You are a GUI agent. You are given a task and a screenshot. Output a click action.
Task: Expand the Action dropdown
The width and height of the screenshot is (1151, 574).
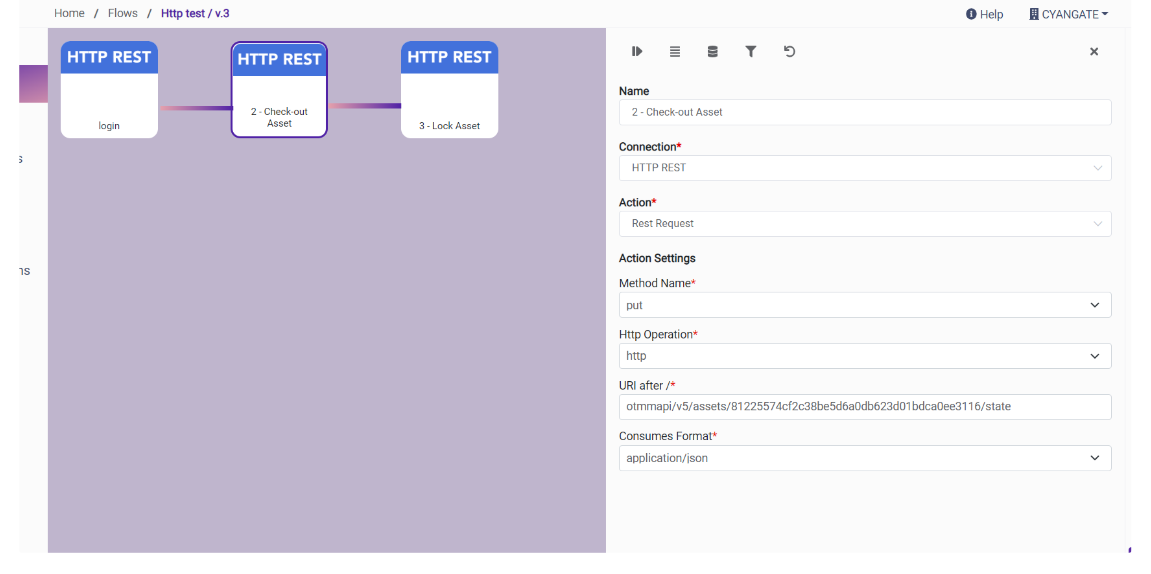pyautogui.click(x=864, y=224)
